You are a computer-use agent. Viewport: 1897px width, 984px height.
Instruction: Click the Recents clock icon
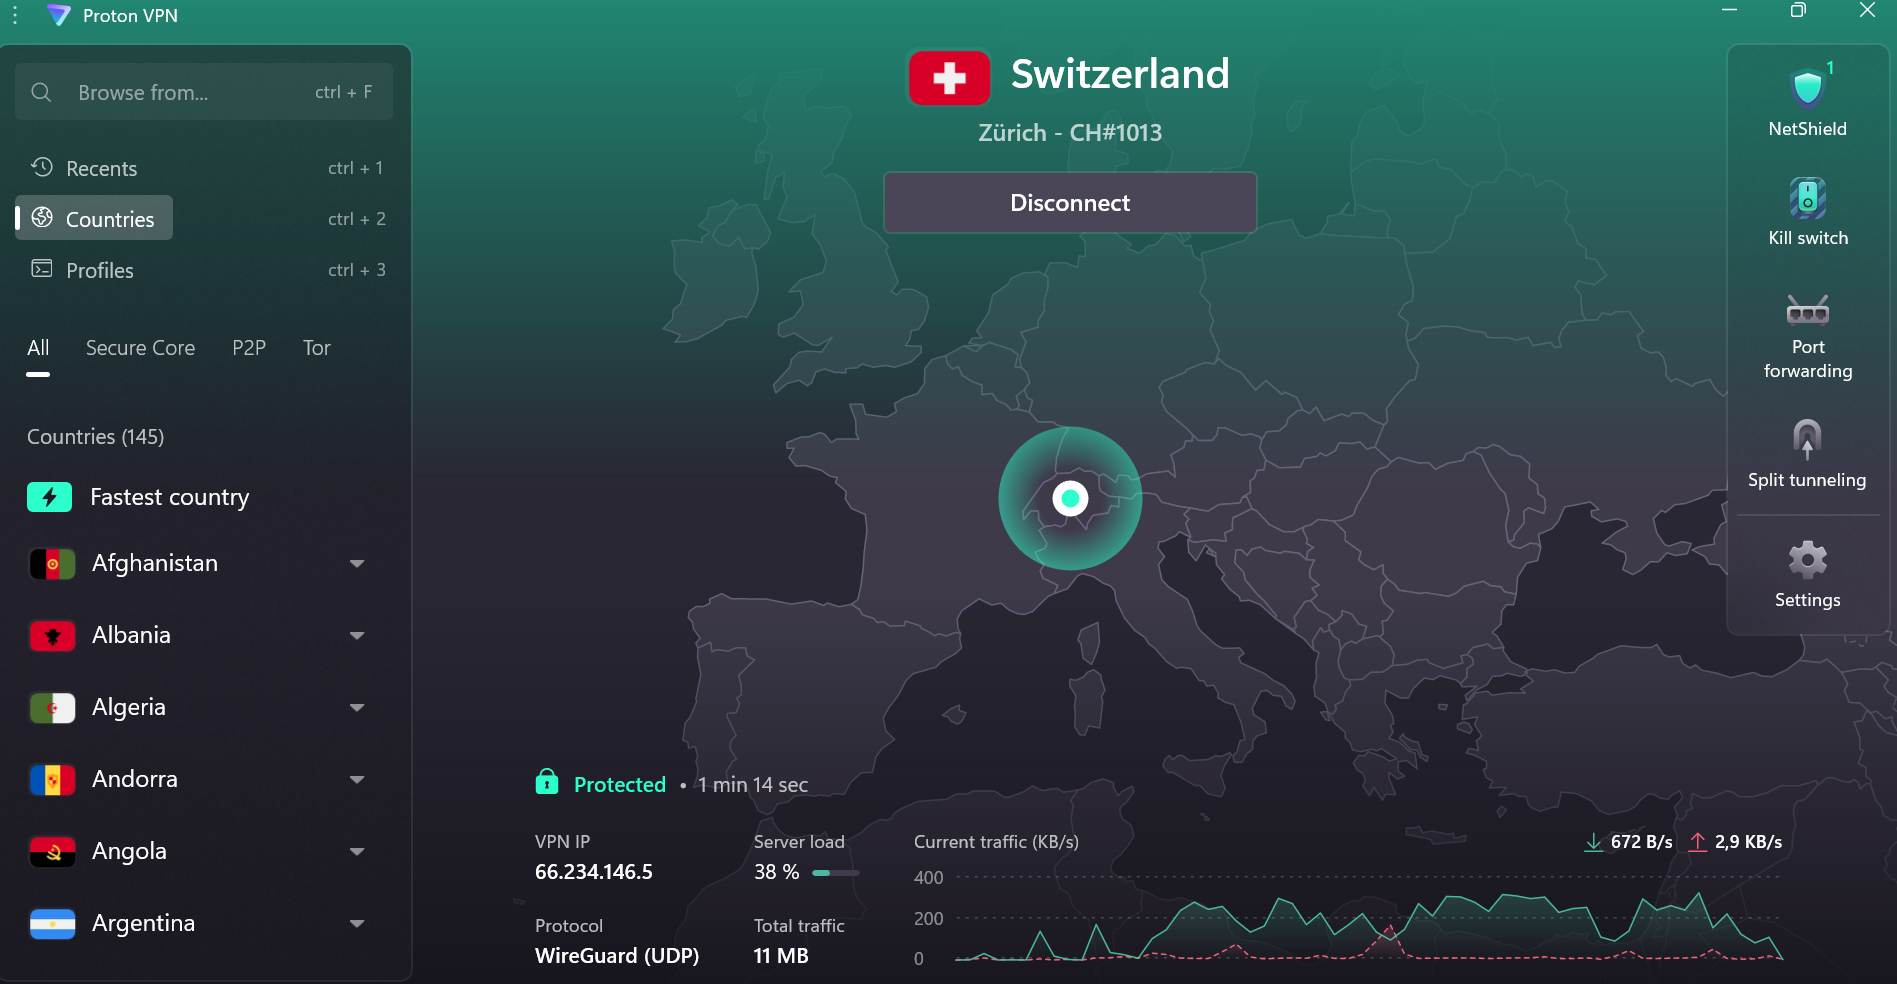click(42, 167)
